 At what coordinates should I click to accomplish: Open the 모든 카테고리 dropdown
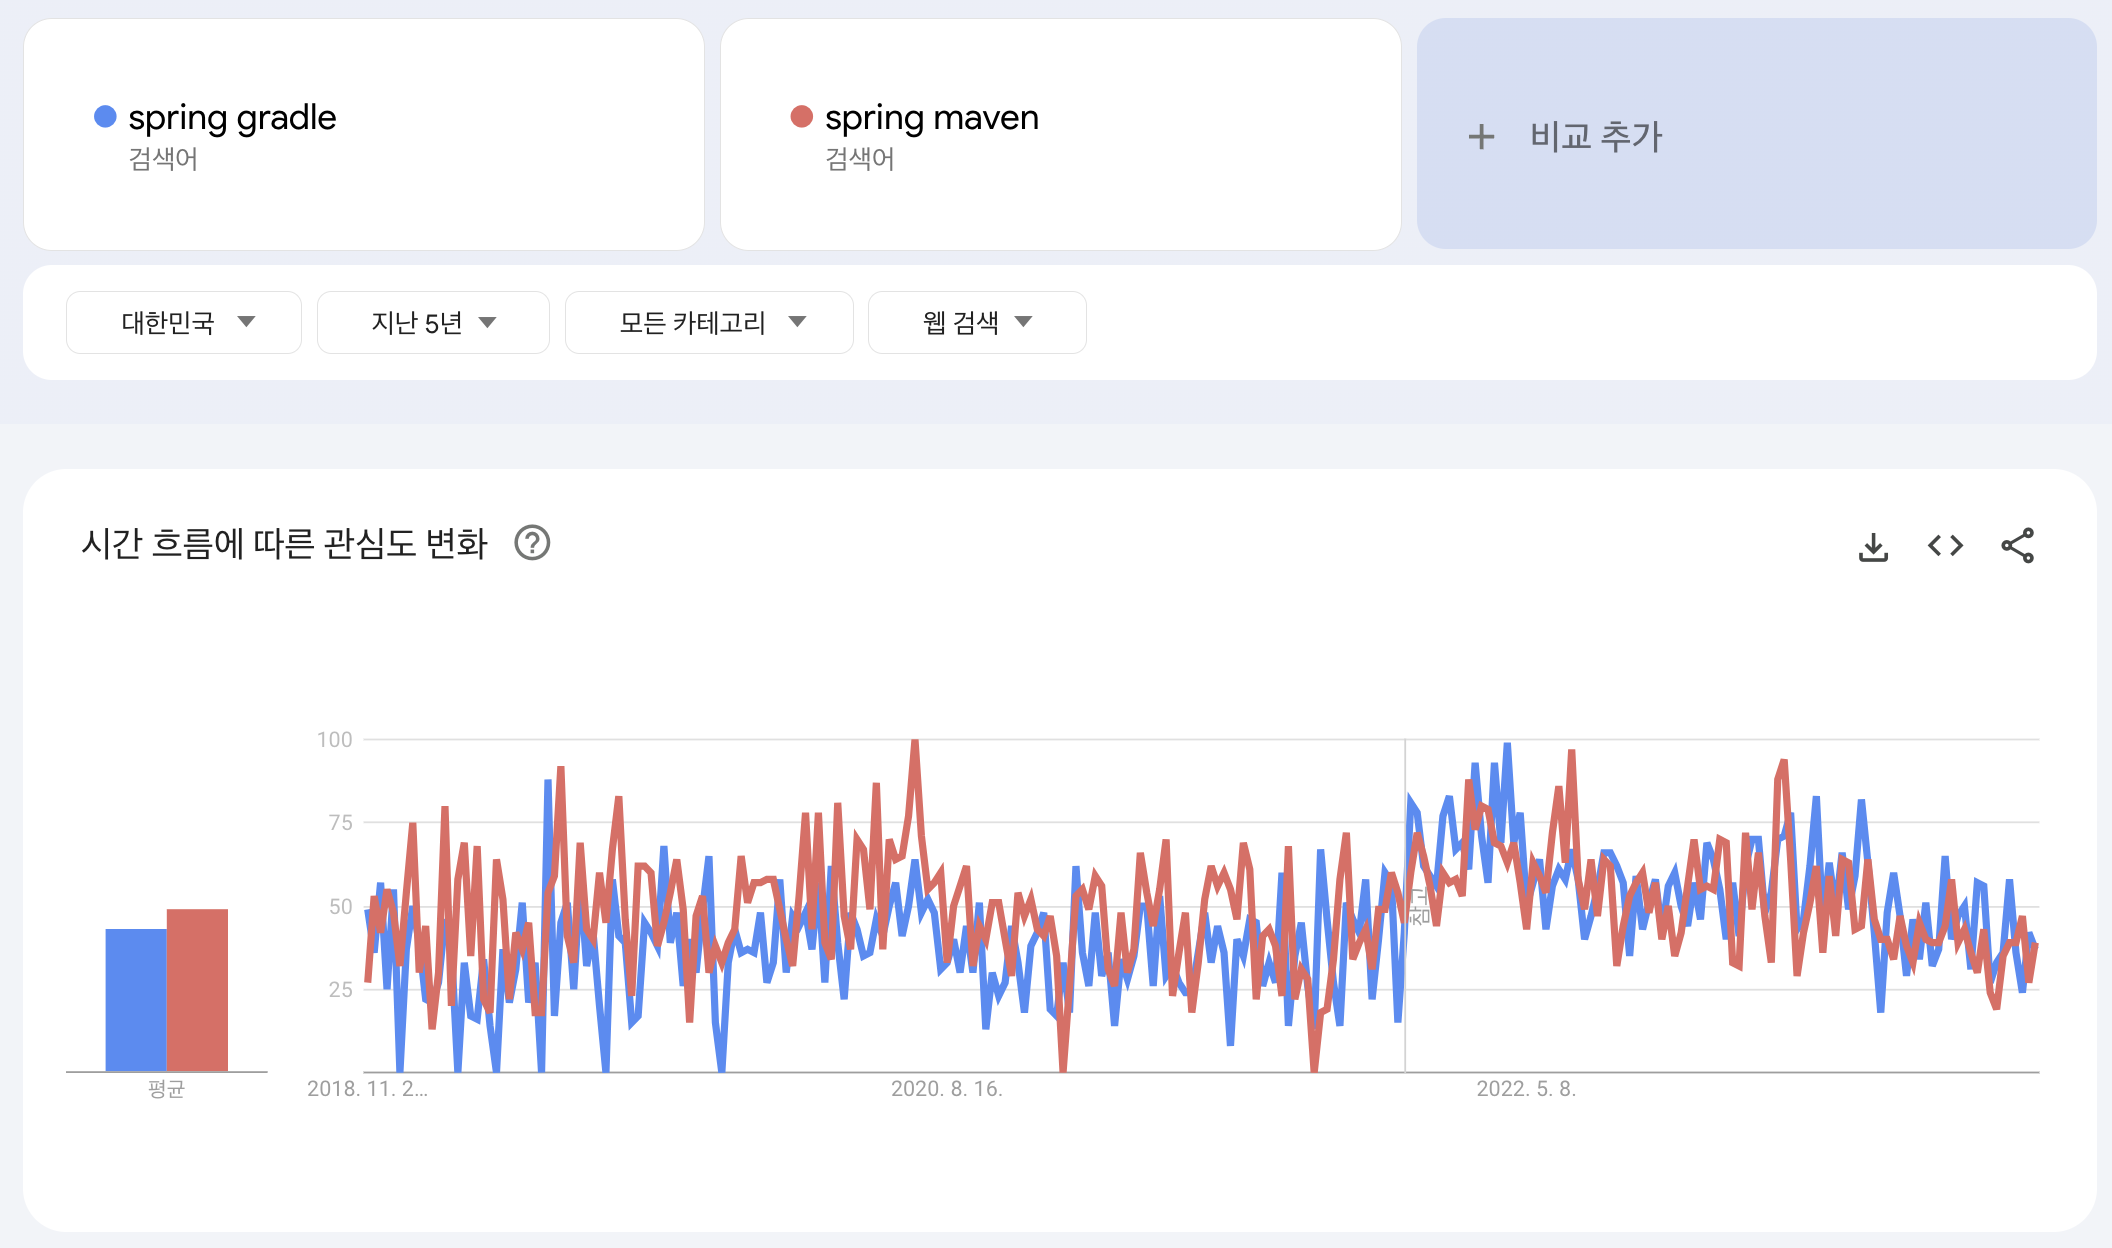coord(709,322)
